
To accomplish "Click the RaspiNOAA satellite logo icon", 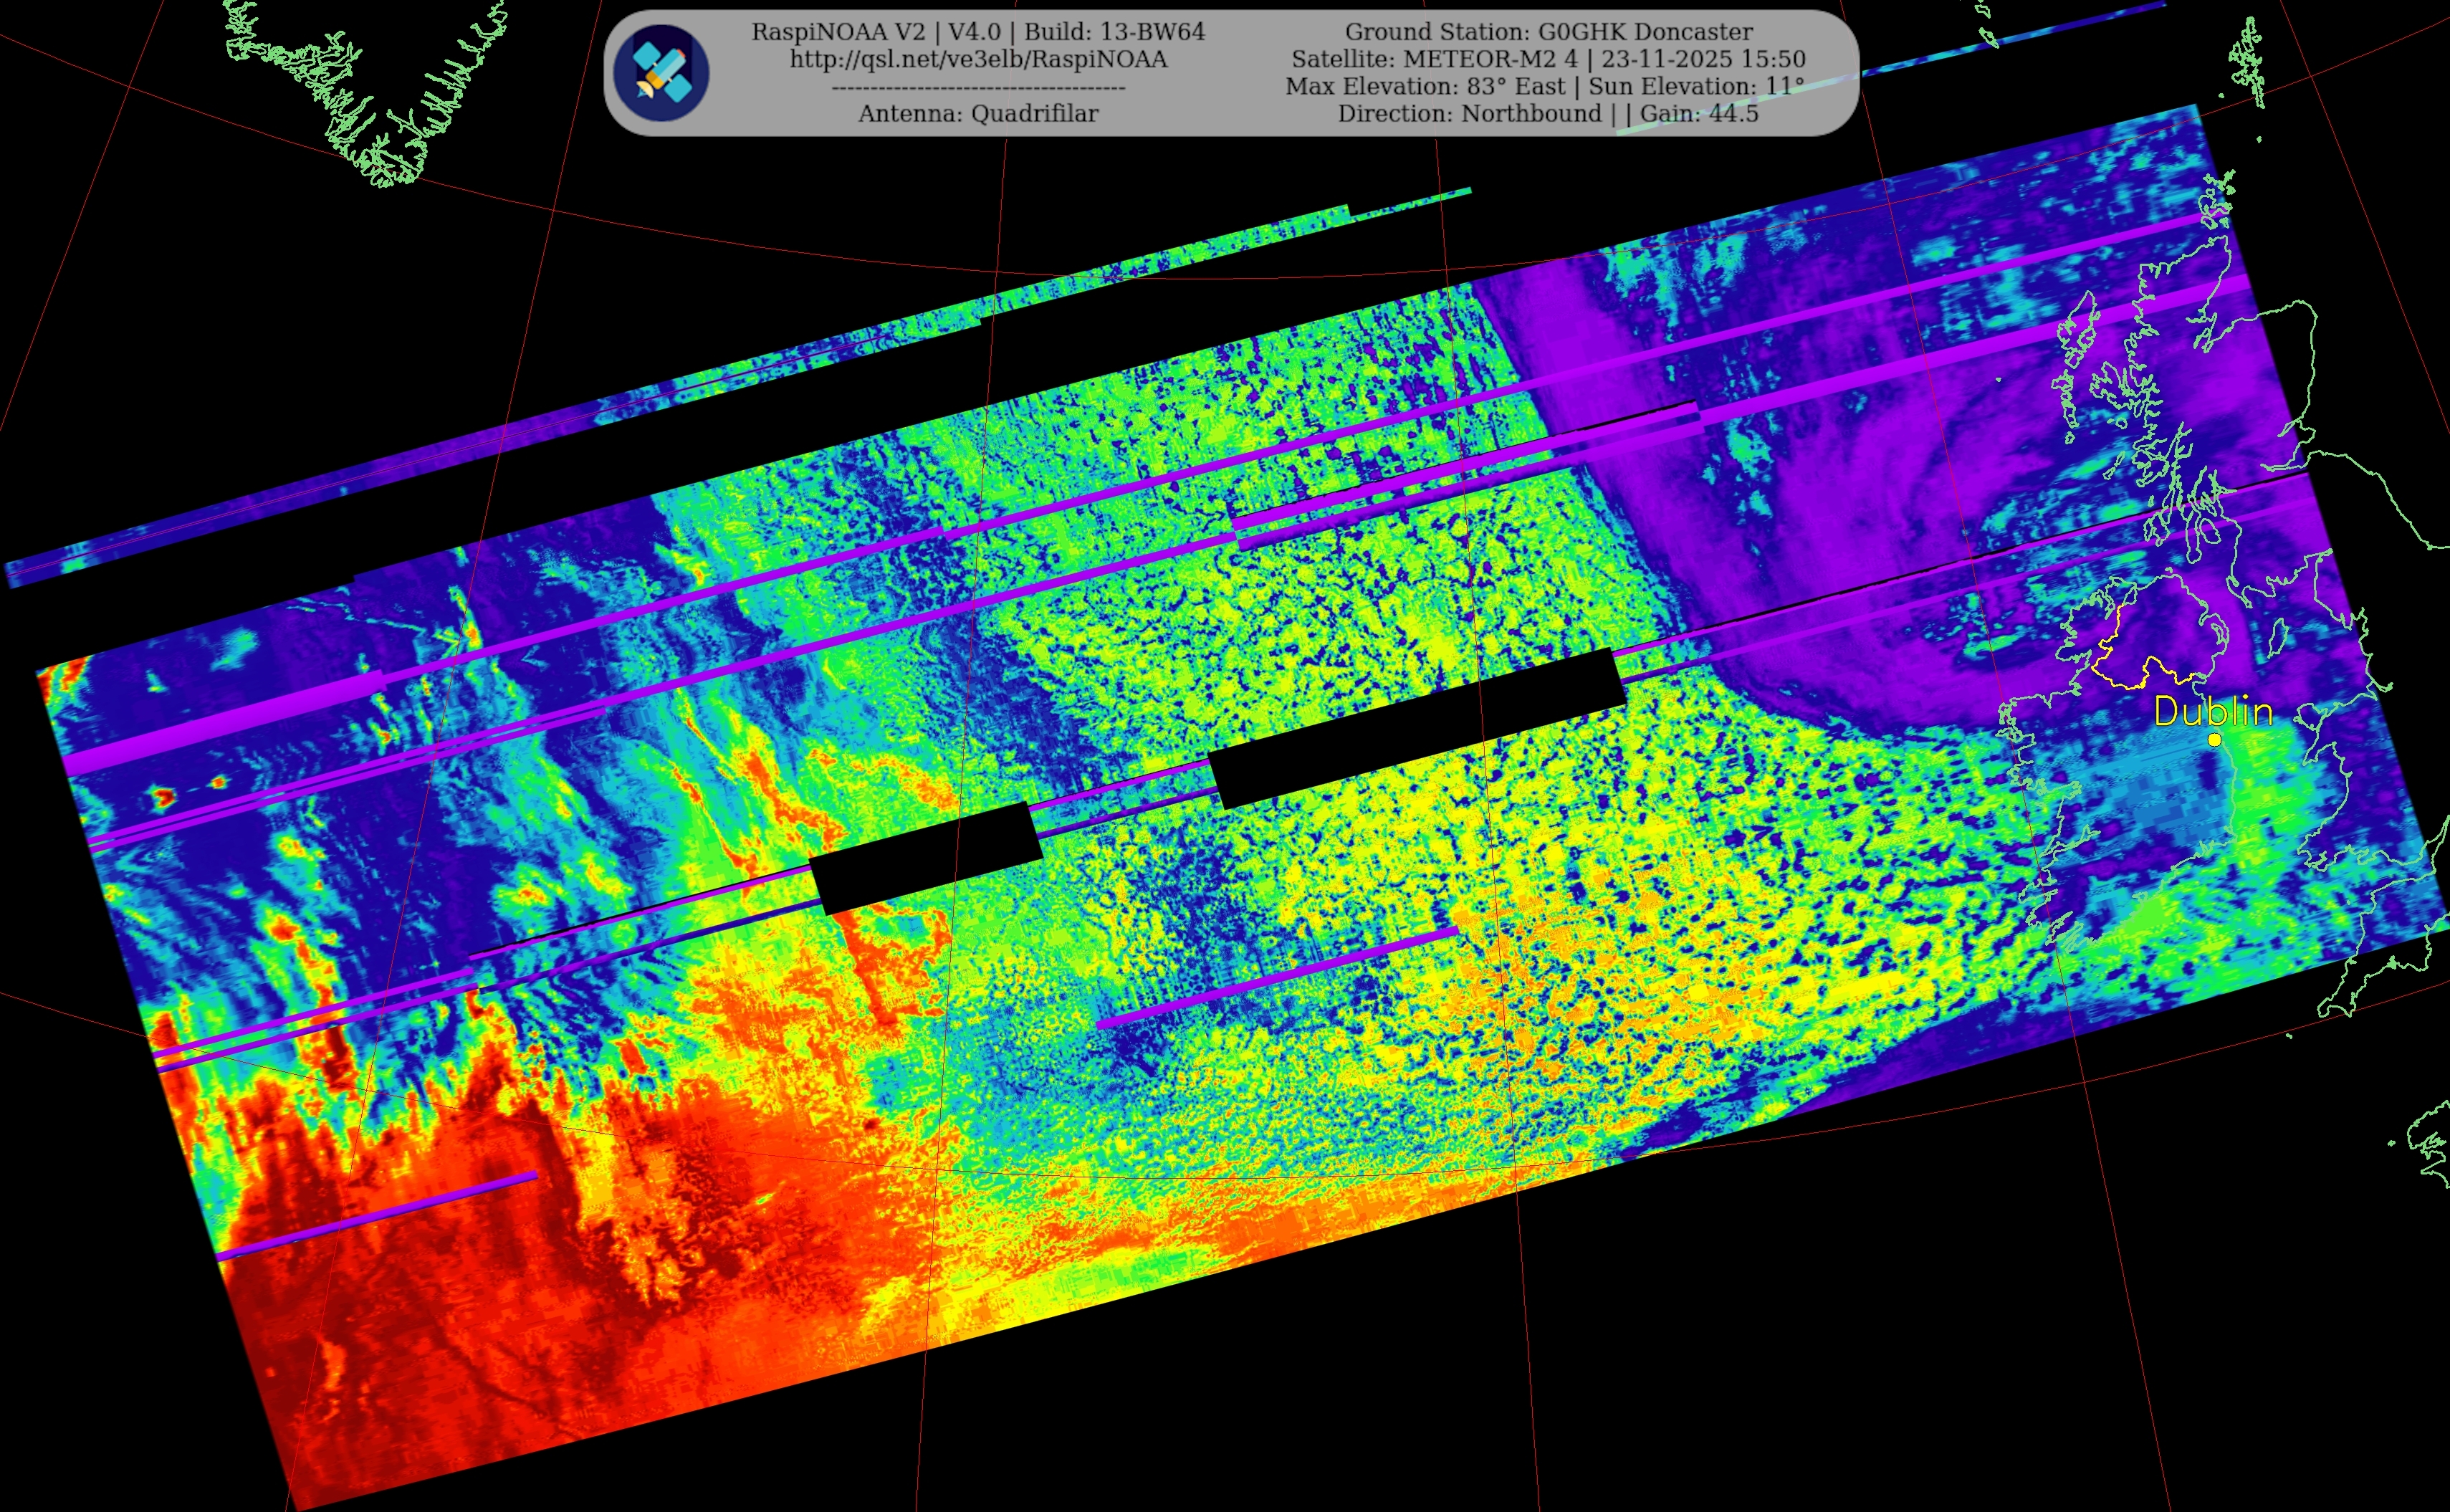I will coord(661,73).
